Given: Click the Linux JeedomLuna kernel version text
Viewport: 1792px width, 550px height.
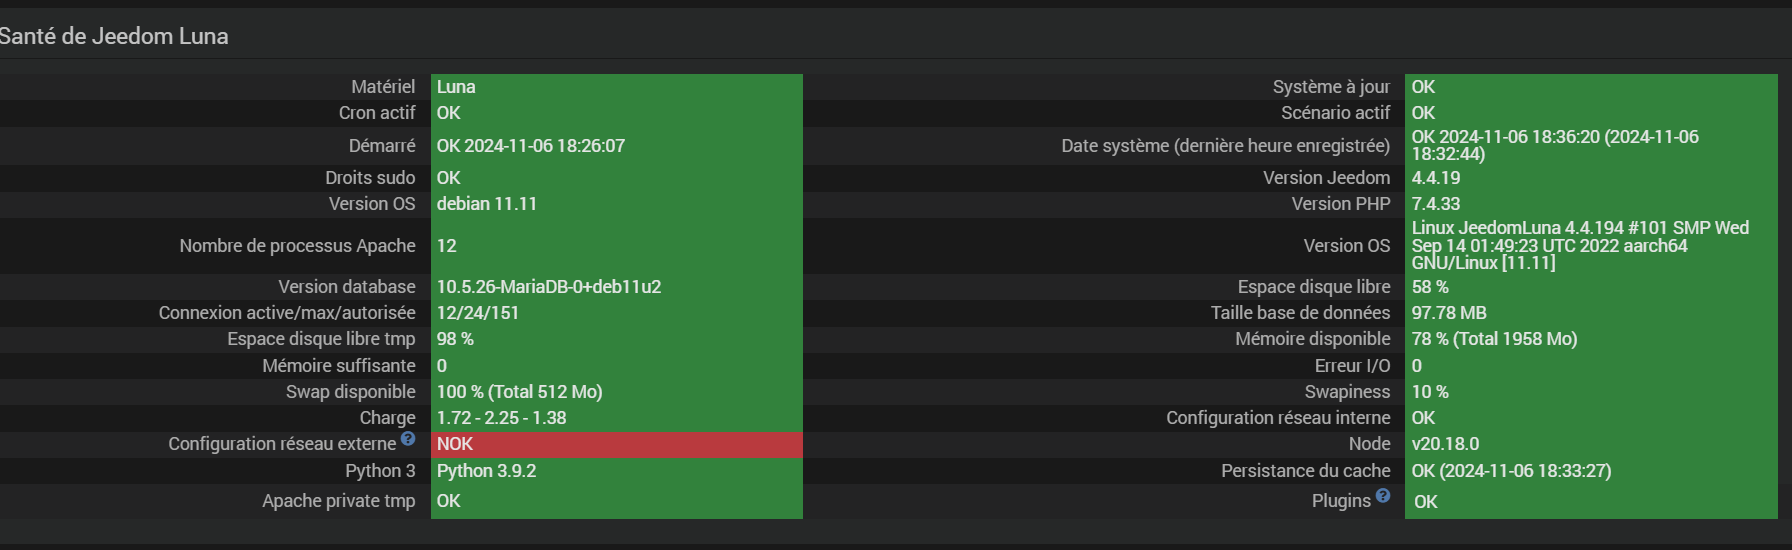Looking at the screenshot, I should click(1580, 246).
